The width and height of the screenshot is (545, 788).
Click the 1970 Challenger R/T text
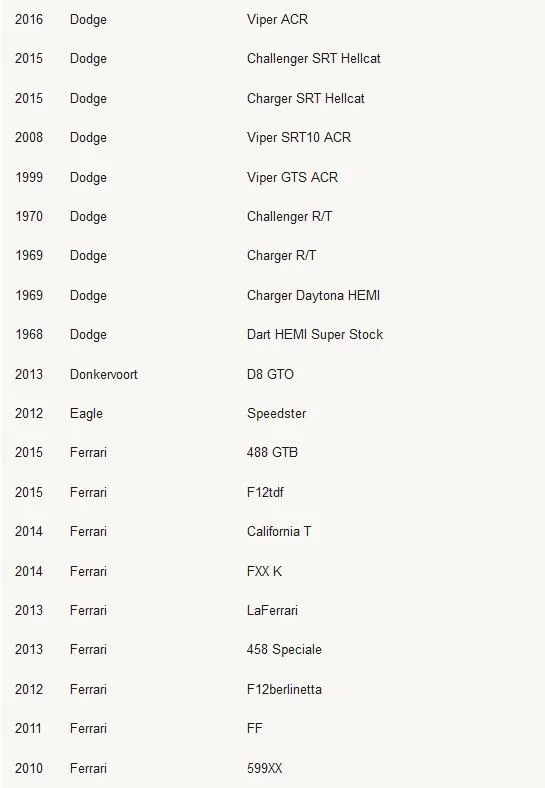[289, 217]
